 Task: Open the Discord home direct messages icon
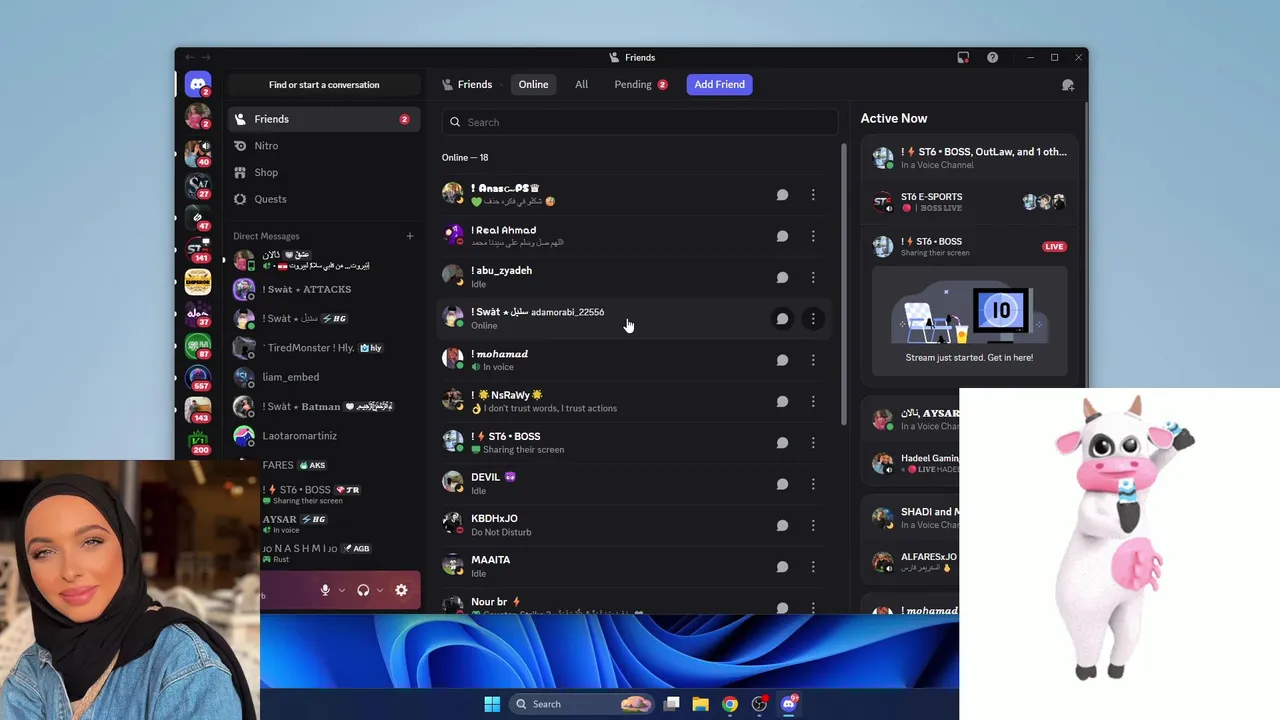[x=198, y=85]
